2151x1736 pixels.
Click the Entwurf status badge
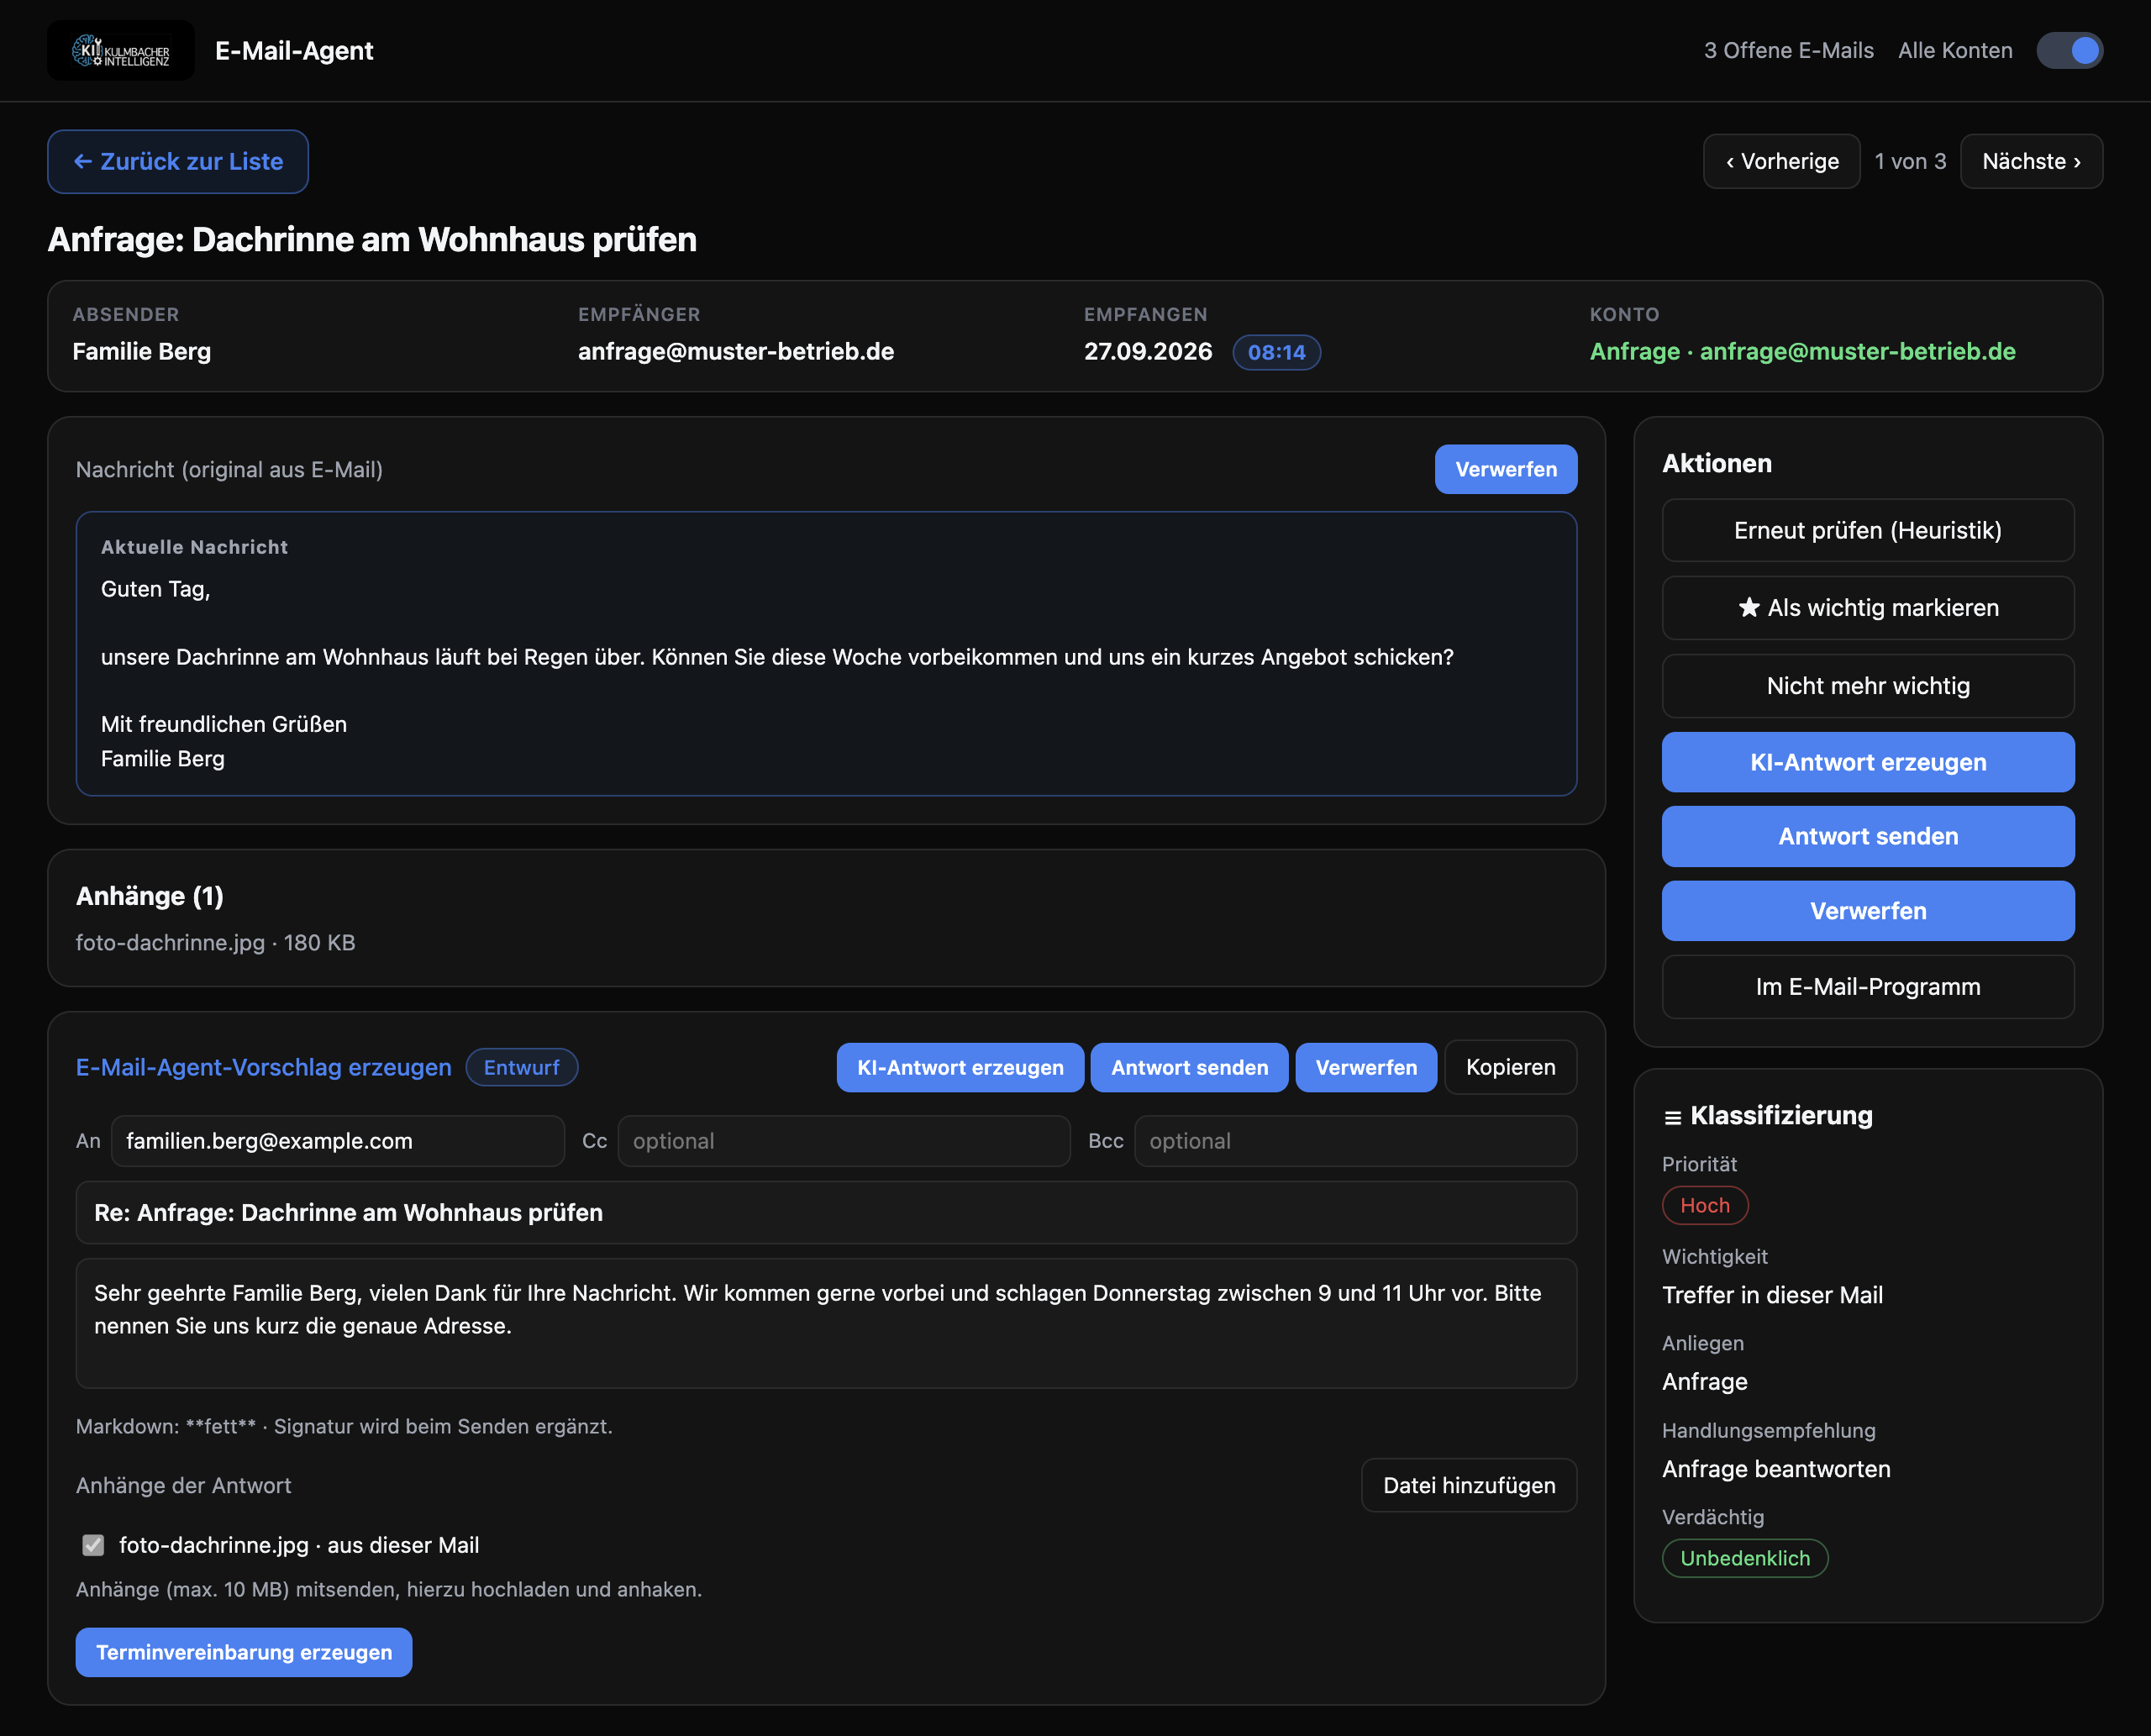(521, 1067)
